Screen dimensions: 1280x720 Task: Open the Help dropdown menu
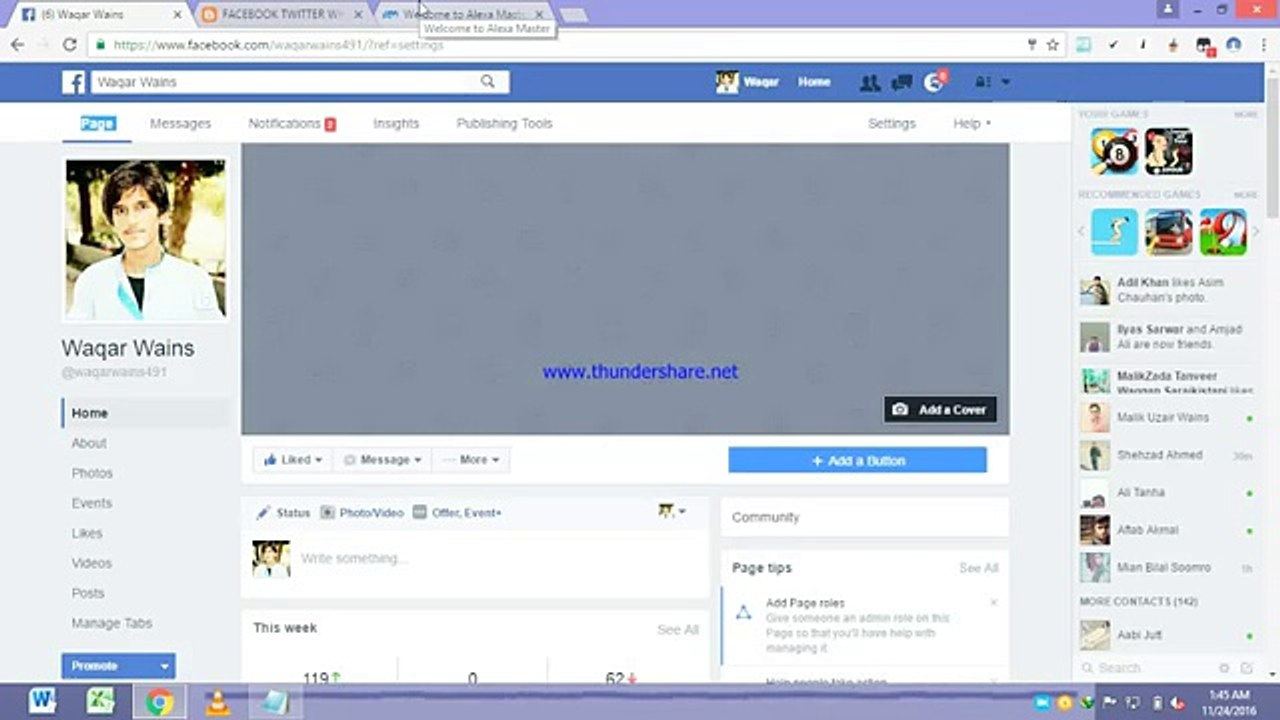972,124
